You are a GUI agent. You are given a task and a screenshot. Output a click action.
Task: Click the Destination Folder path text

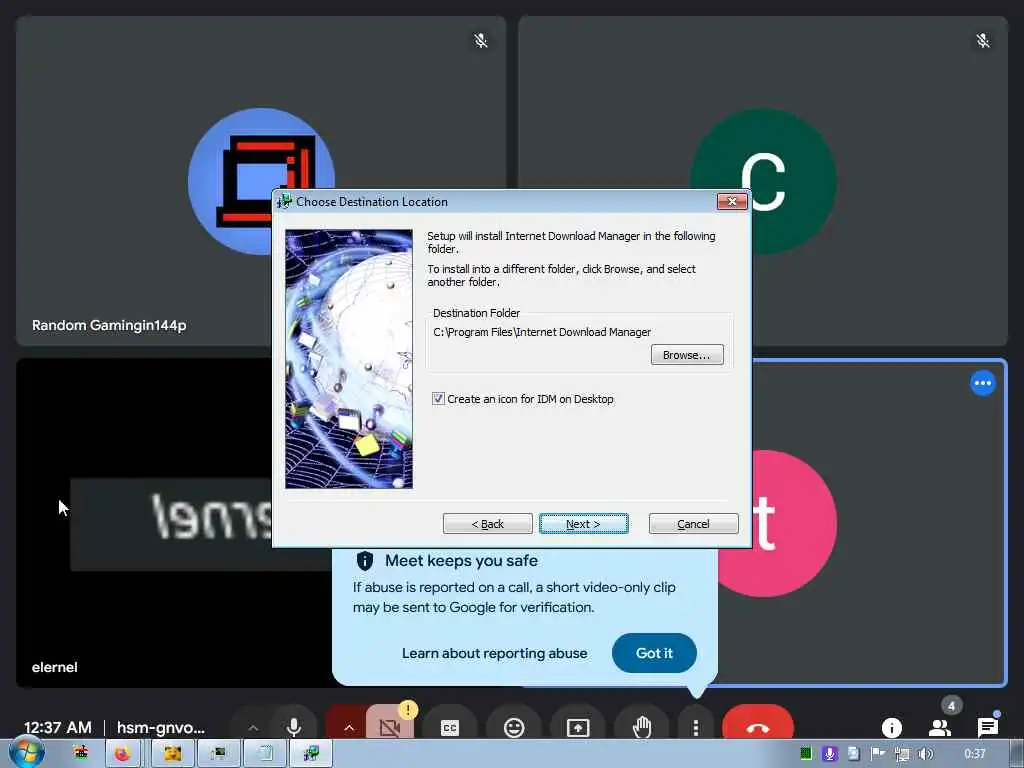tap(542, 332)
